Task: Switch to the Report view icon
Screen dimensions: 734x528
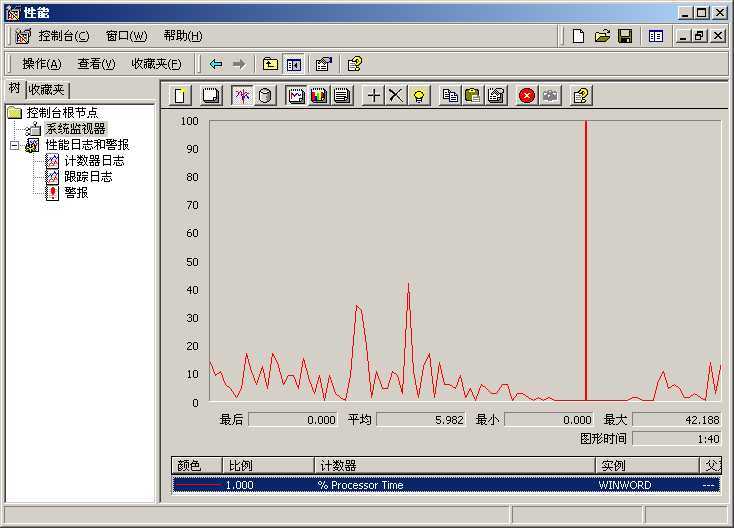Action: pyautogui.click(x=342, y=96)
